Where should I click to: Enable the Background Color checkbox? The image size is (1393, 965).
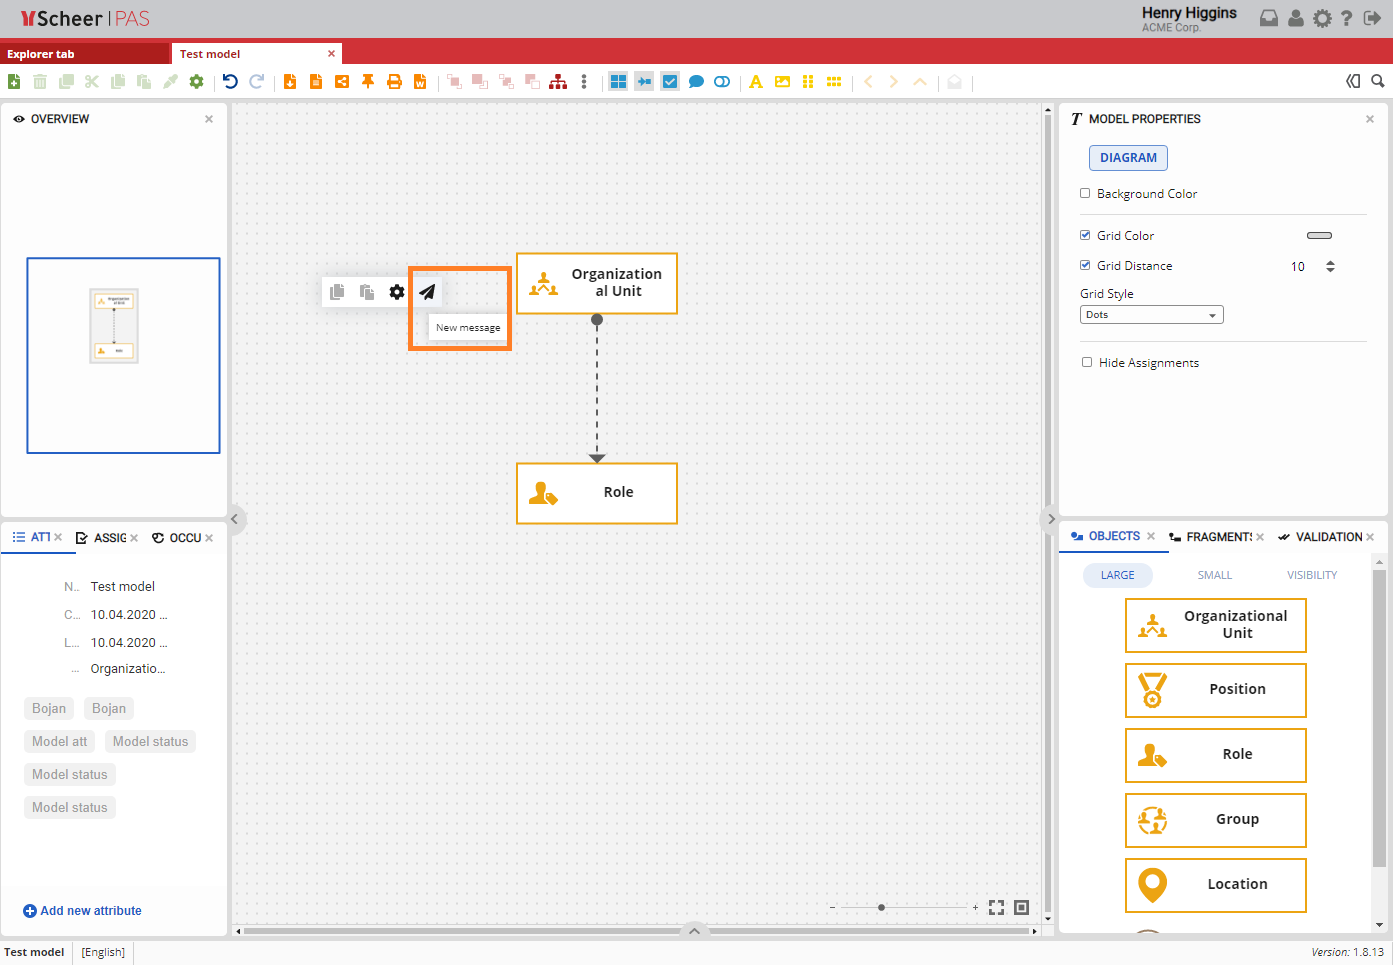pyautogui.click(x=1085, y=194)
